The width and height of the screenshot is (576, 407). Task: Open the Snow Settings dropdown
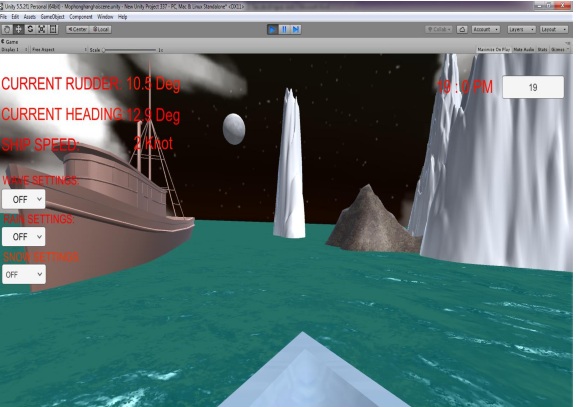coord(24,274)
